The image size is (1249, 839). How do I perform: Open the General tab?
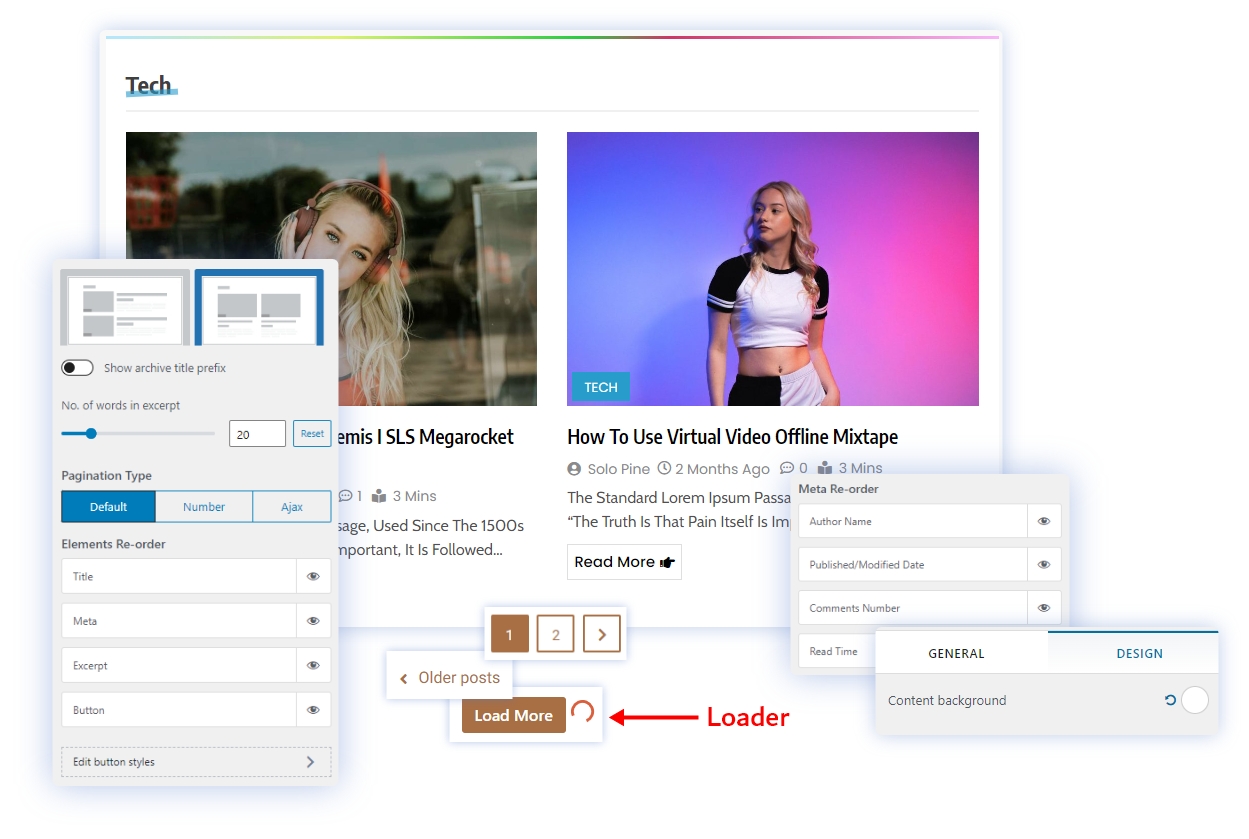pyautogui.click(x=956, y=654)
